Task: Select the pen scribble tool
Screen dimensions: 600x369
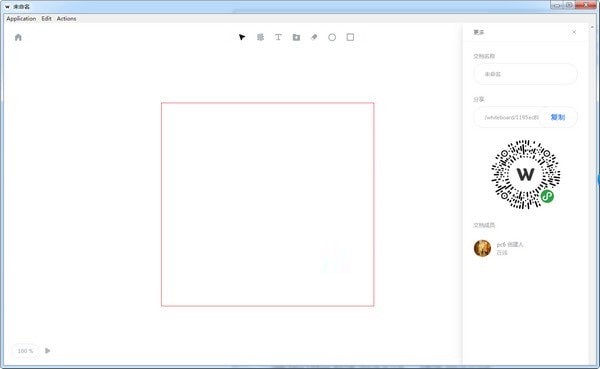Action: 260,37
